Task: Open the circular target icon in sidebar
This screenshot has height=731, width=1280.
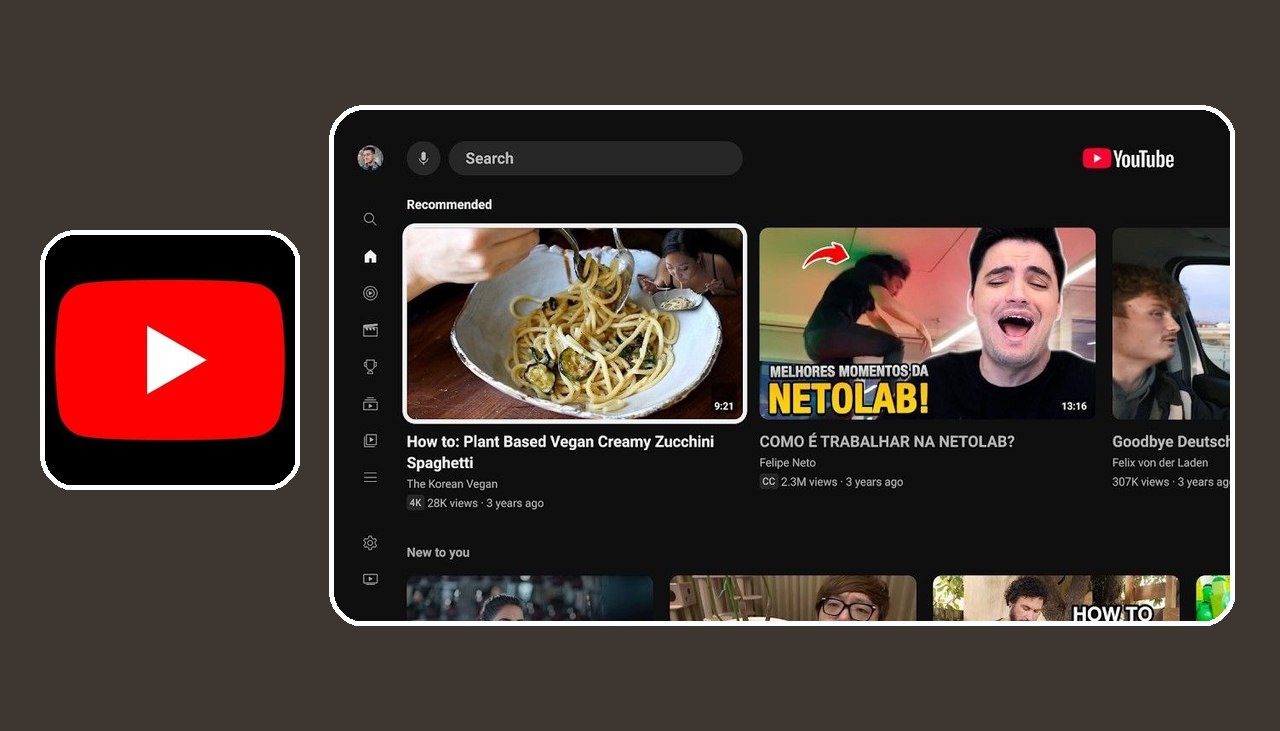Action: coord(370,293)
